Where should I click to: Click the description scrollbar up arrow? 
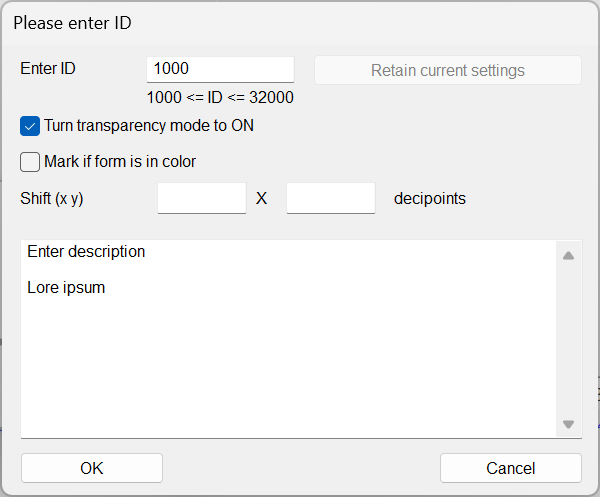tap(568, 255)
